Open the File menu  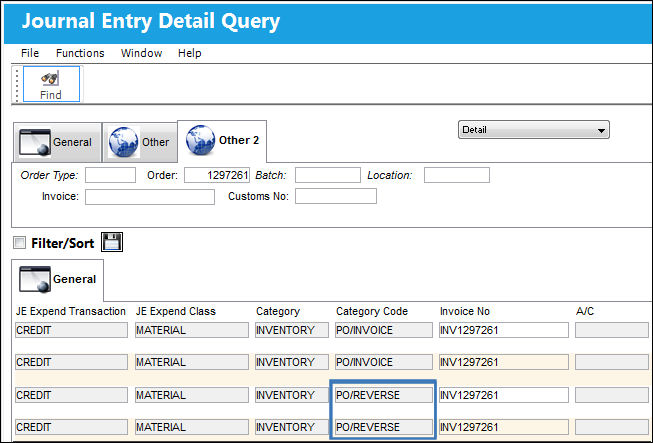[30, 53]
